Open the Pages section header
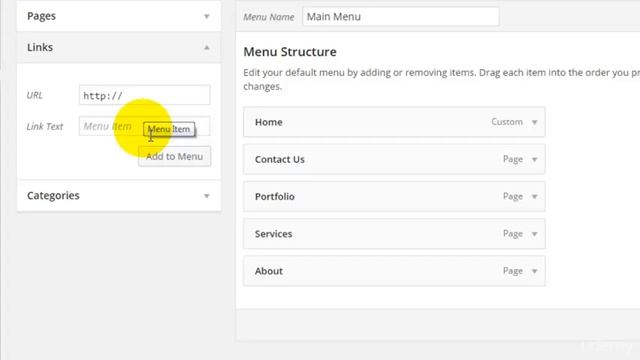 pyautogui.click(x=119, y=16)
